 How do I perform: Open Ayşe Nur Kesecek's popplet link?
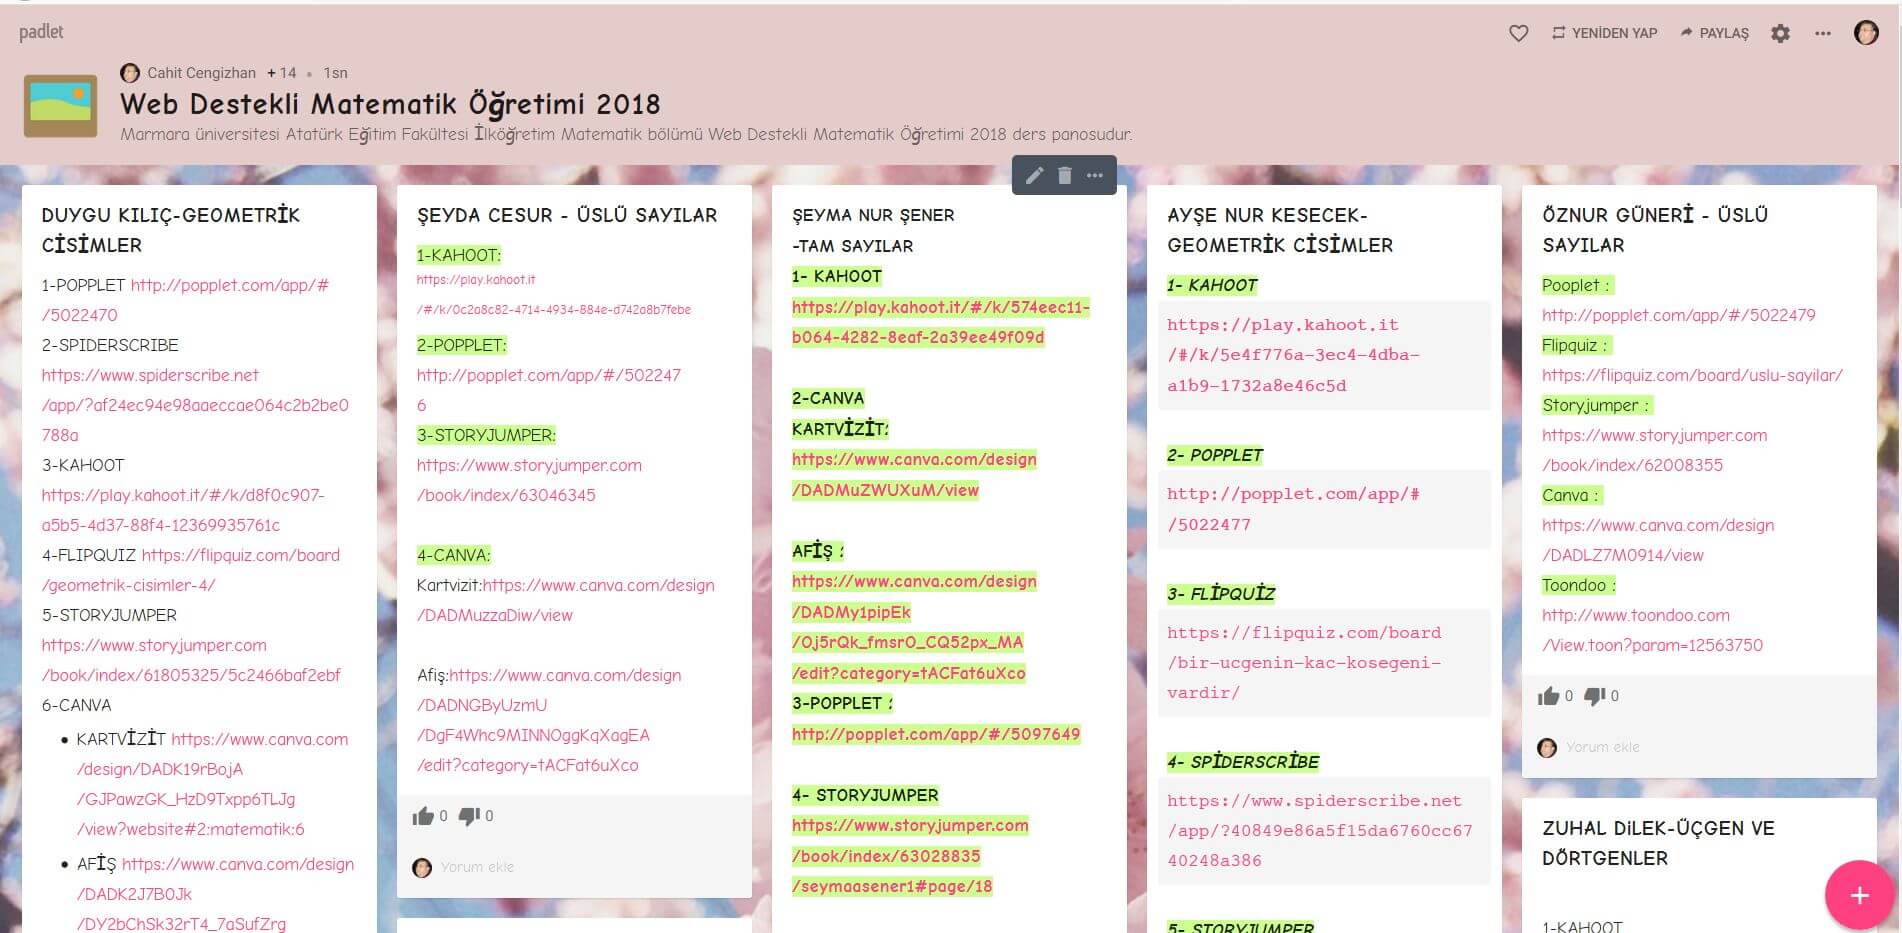[x=1293, y=509]
